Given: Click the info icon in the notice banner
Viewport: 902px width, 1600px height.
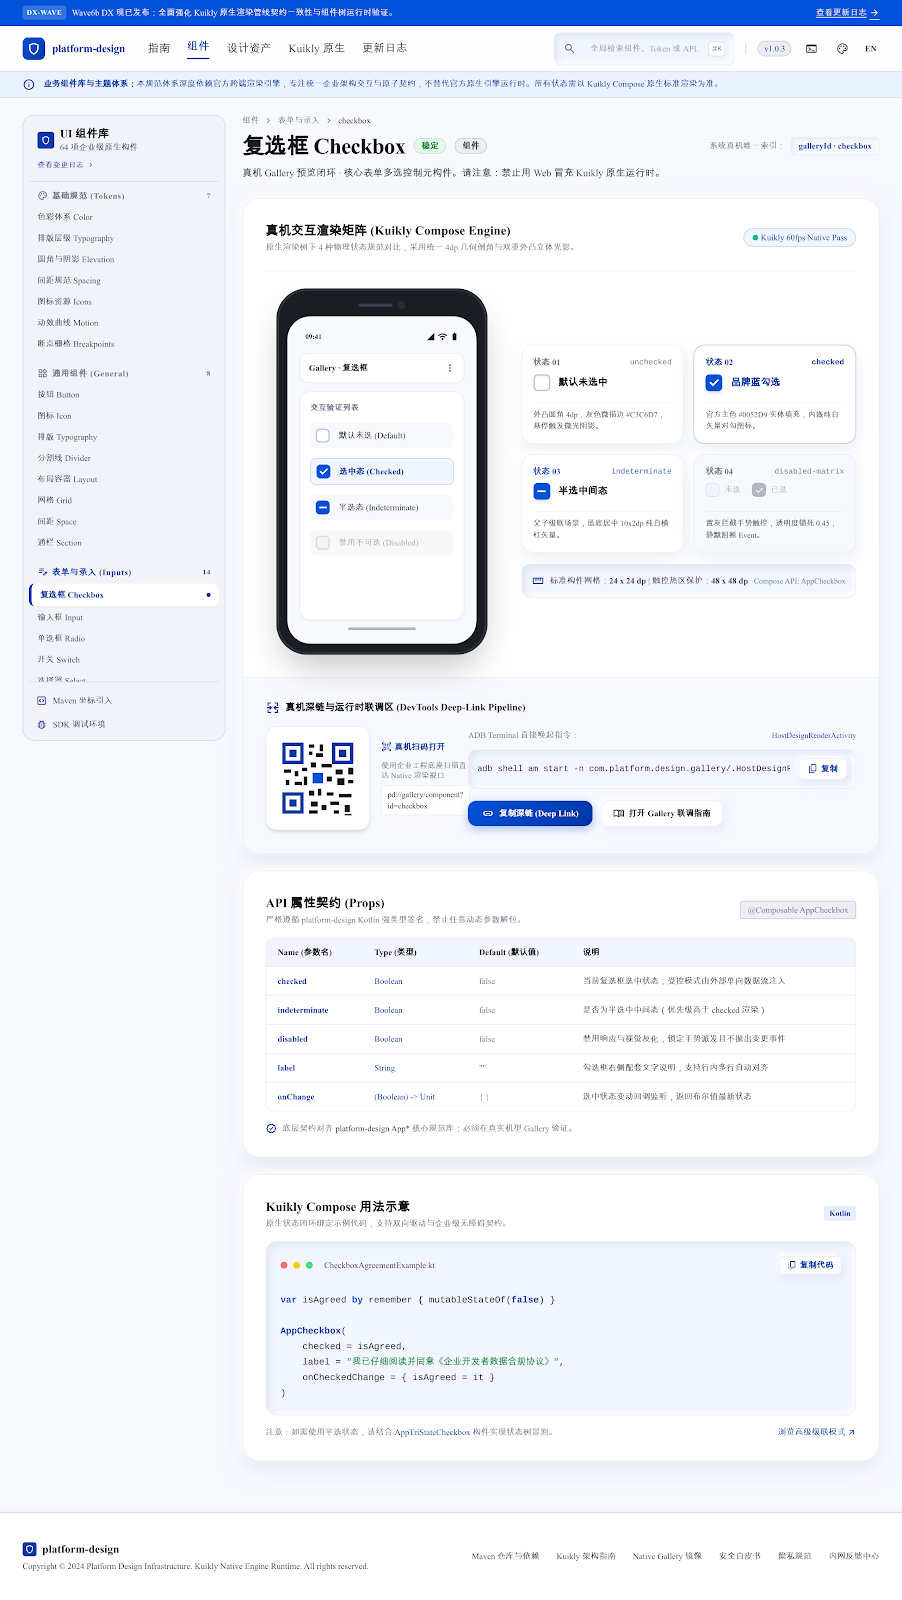Looking at the screenshot, I should [29, 84].
